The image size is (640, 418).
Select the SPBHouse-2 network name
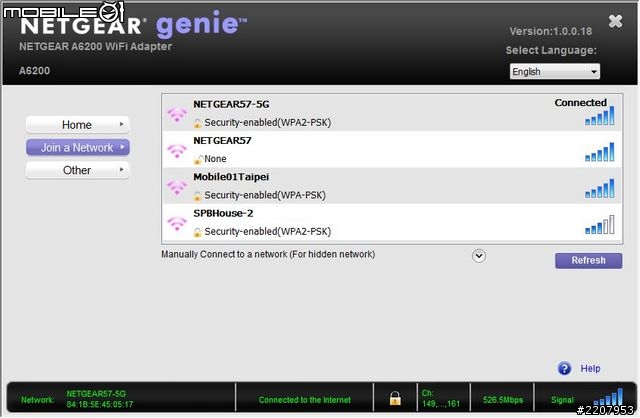click(223, 213)
